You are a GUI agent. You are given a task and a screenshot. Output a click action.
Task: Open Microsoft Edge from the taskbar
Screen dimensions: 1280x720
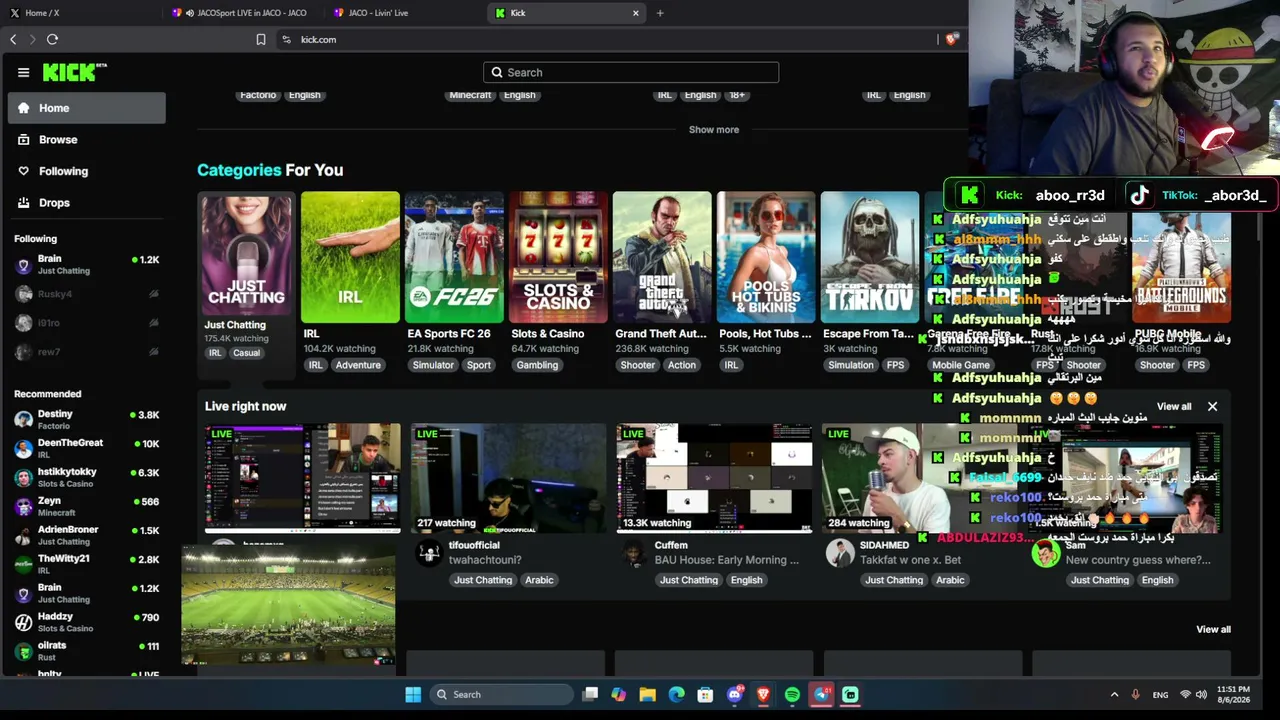coord(676,694)
